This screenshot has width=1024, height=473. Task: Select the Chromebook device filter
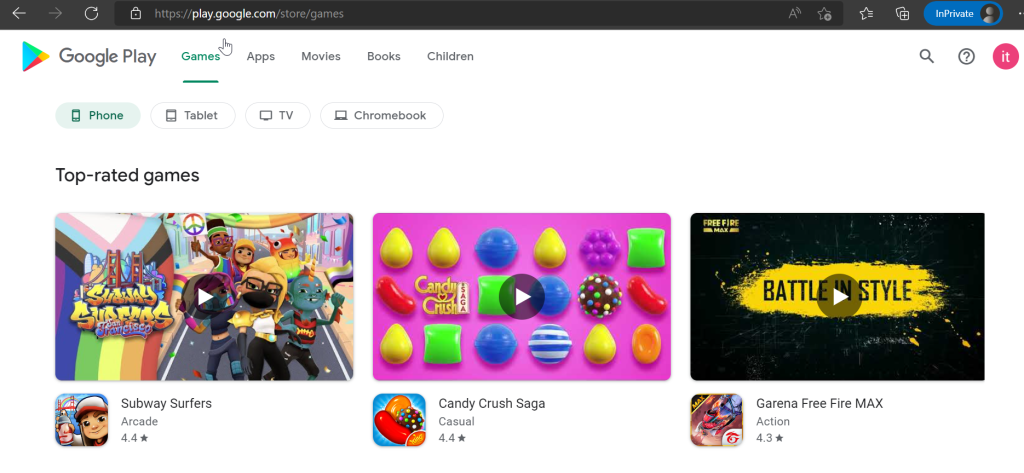[x=381, y=116]
